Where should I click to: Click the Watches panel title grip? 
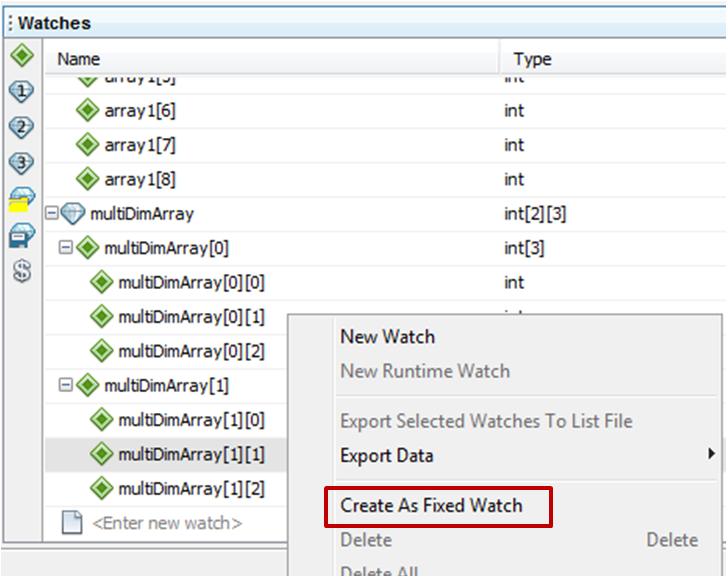(10, 23)
